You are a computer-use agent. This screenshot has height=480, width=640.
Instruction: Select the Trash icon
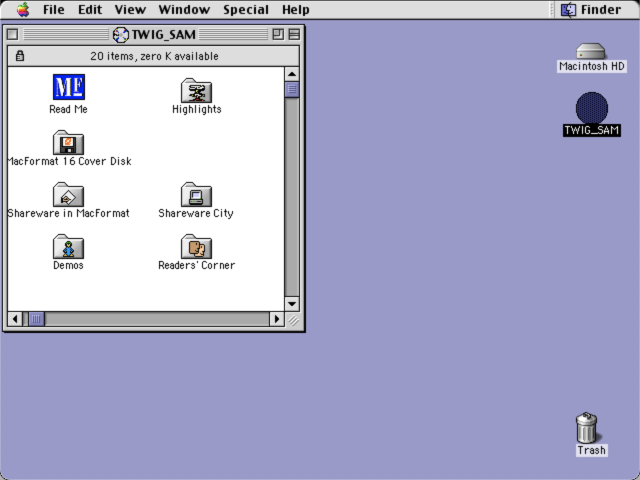point(587,427)
